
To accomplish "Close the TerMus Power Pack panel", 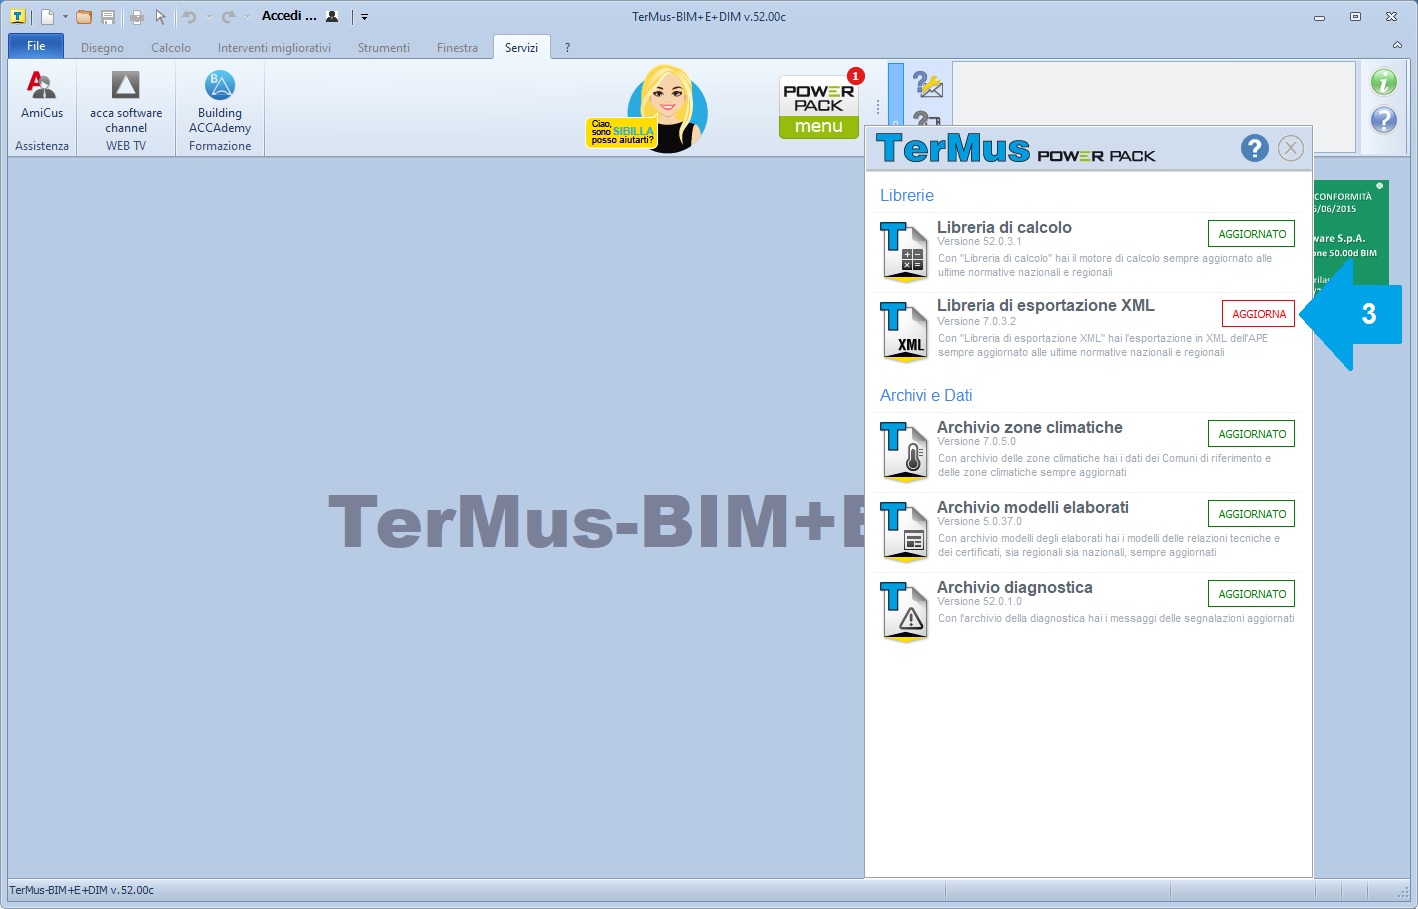I will [1291, 148].
